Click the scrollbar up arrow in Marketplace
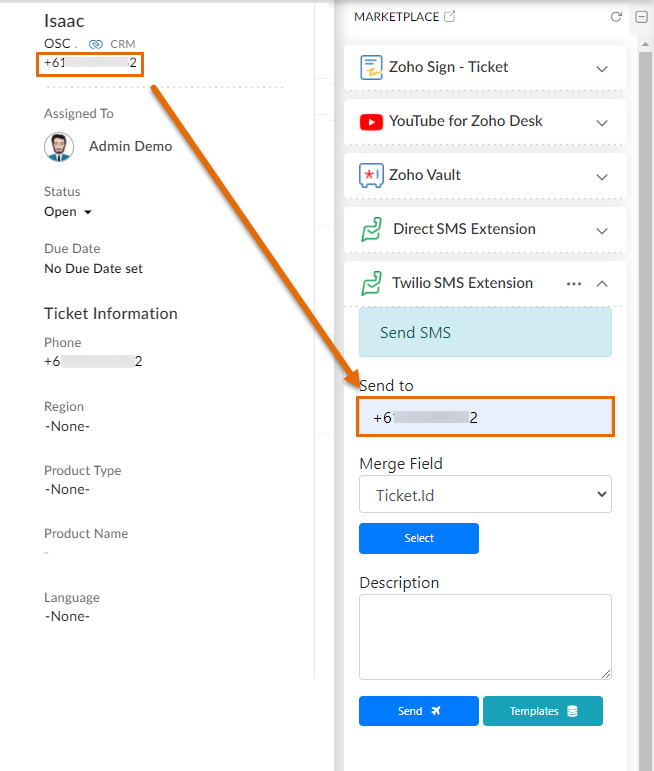This screenshot has width=654, height=771. click(645, 44)
